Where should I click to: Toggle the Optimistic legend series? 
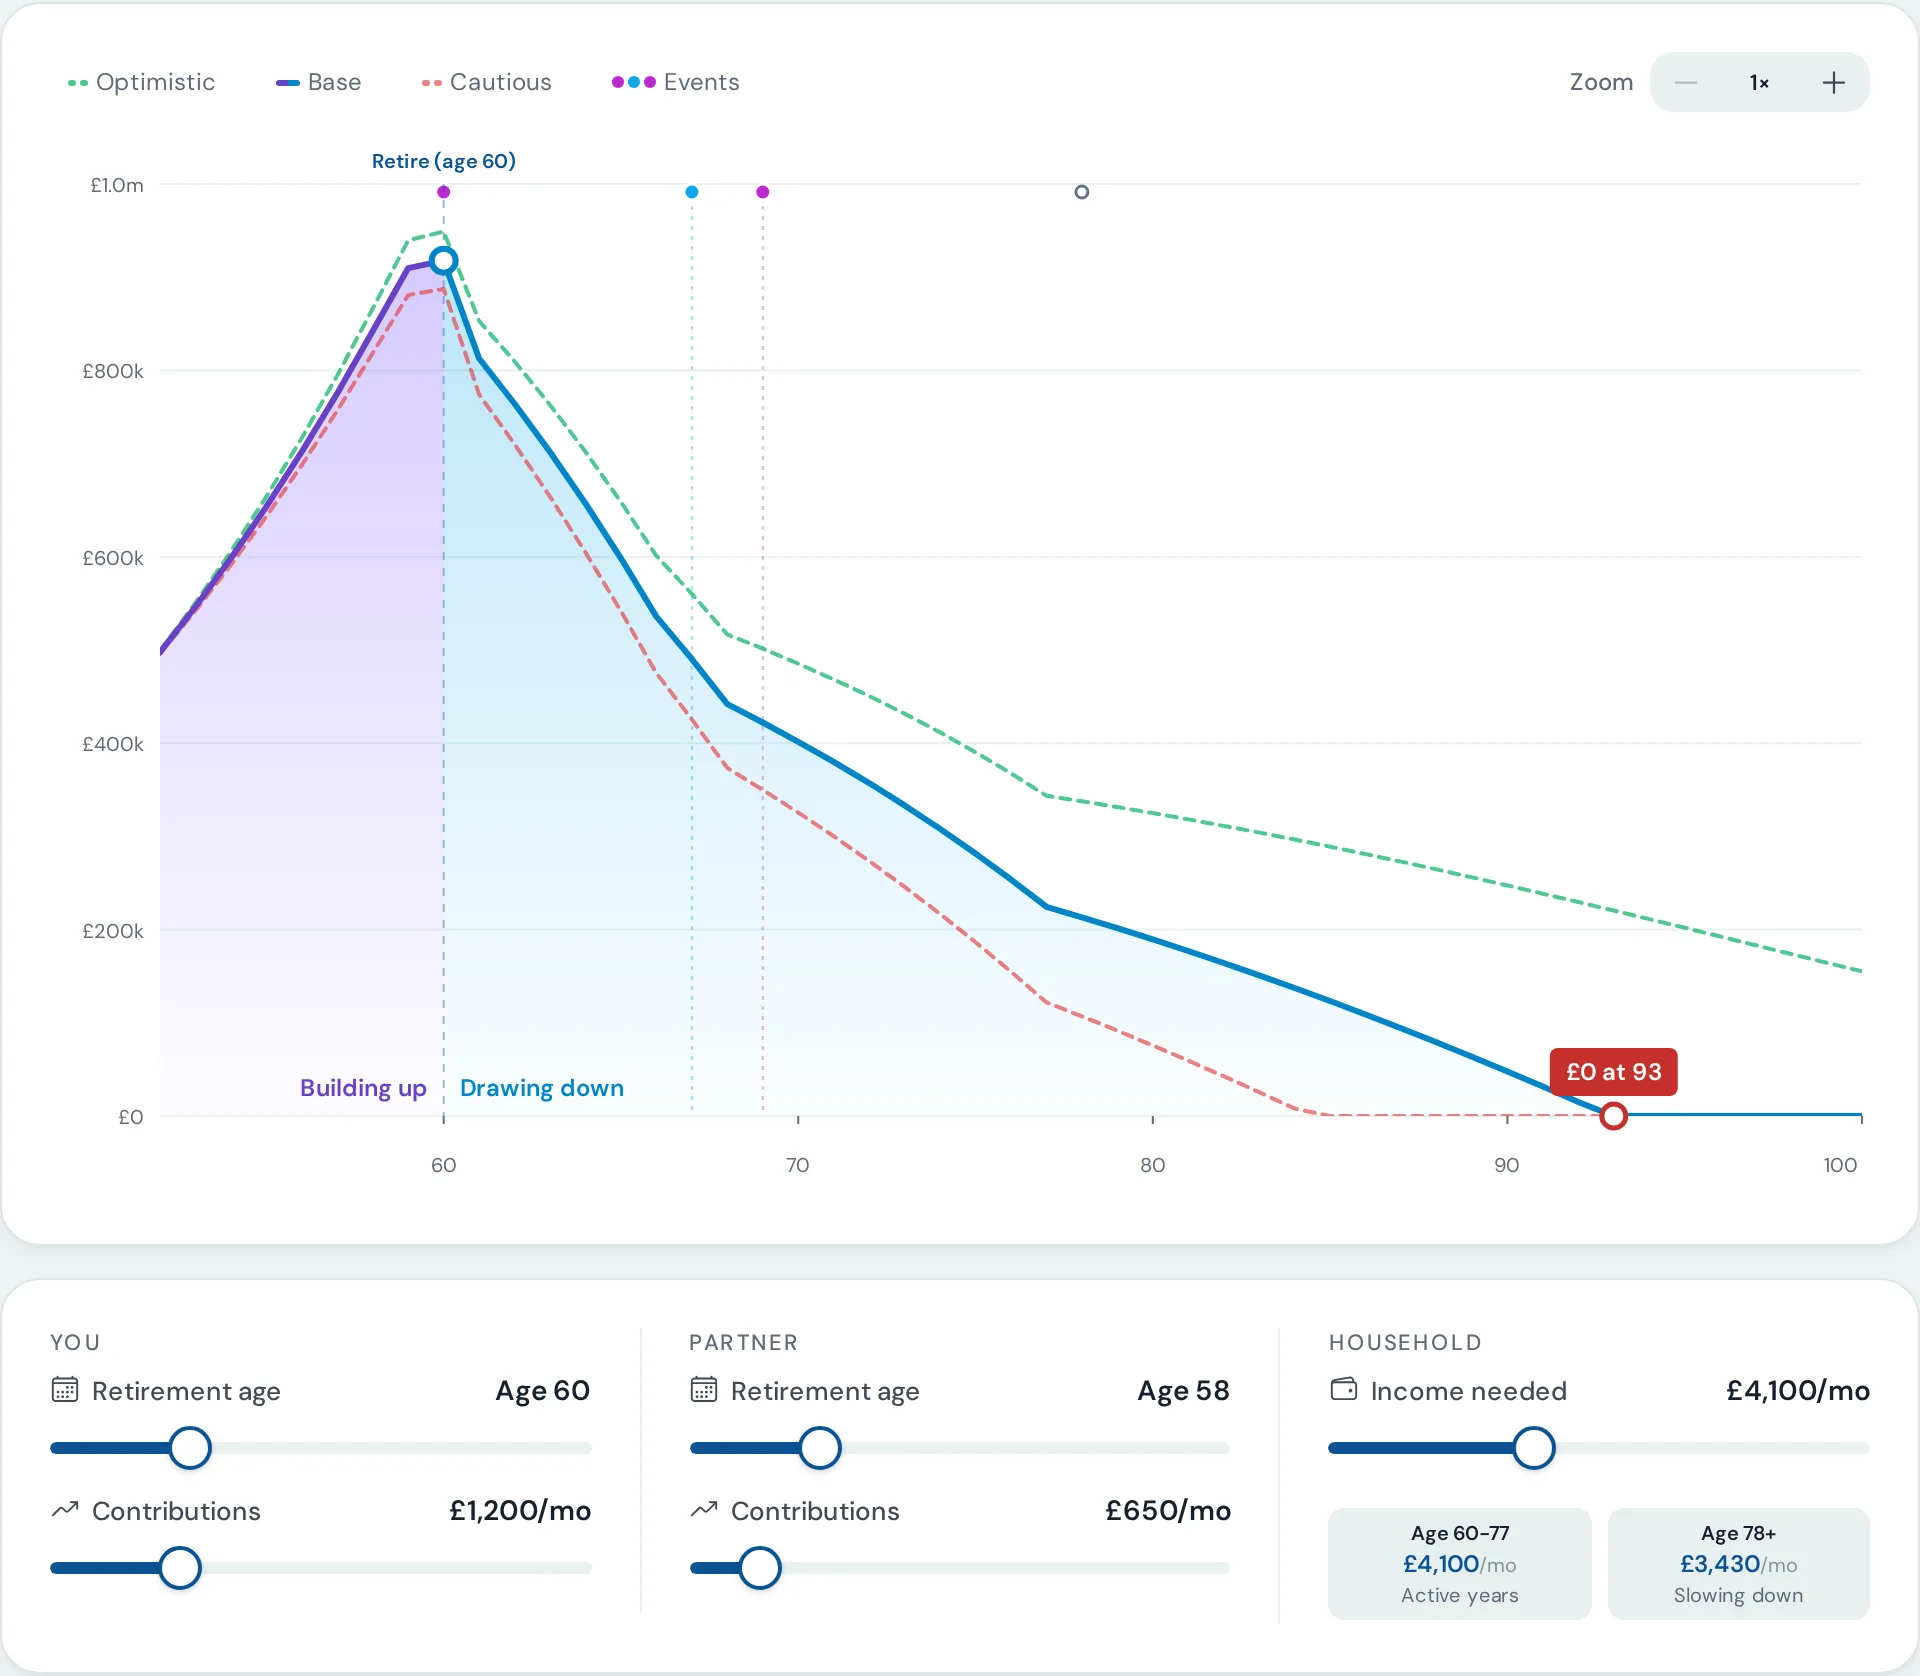pos(141,82)
